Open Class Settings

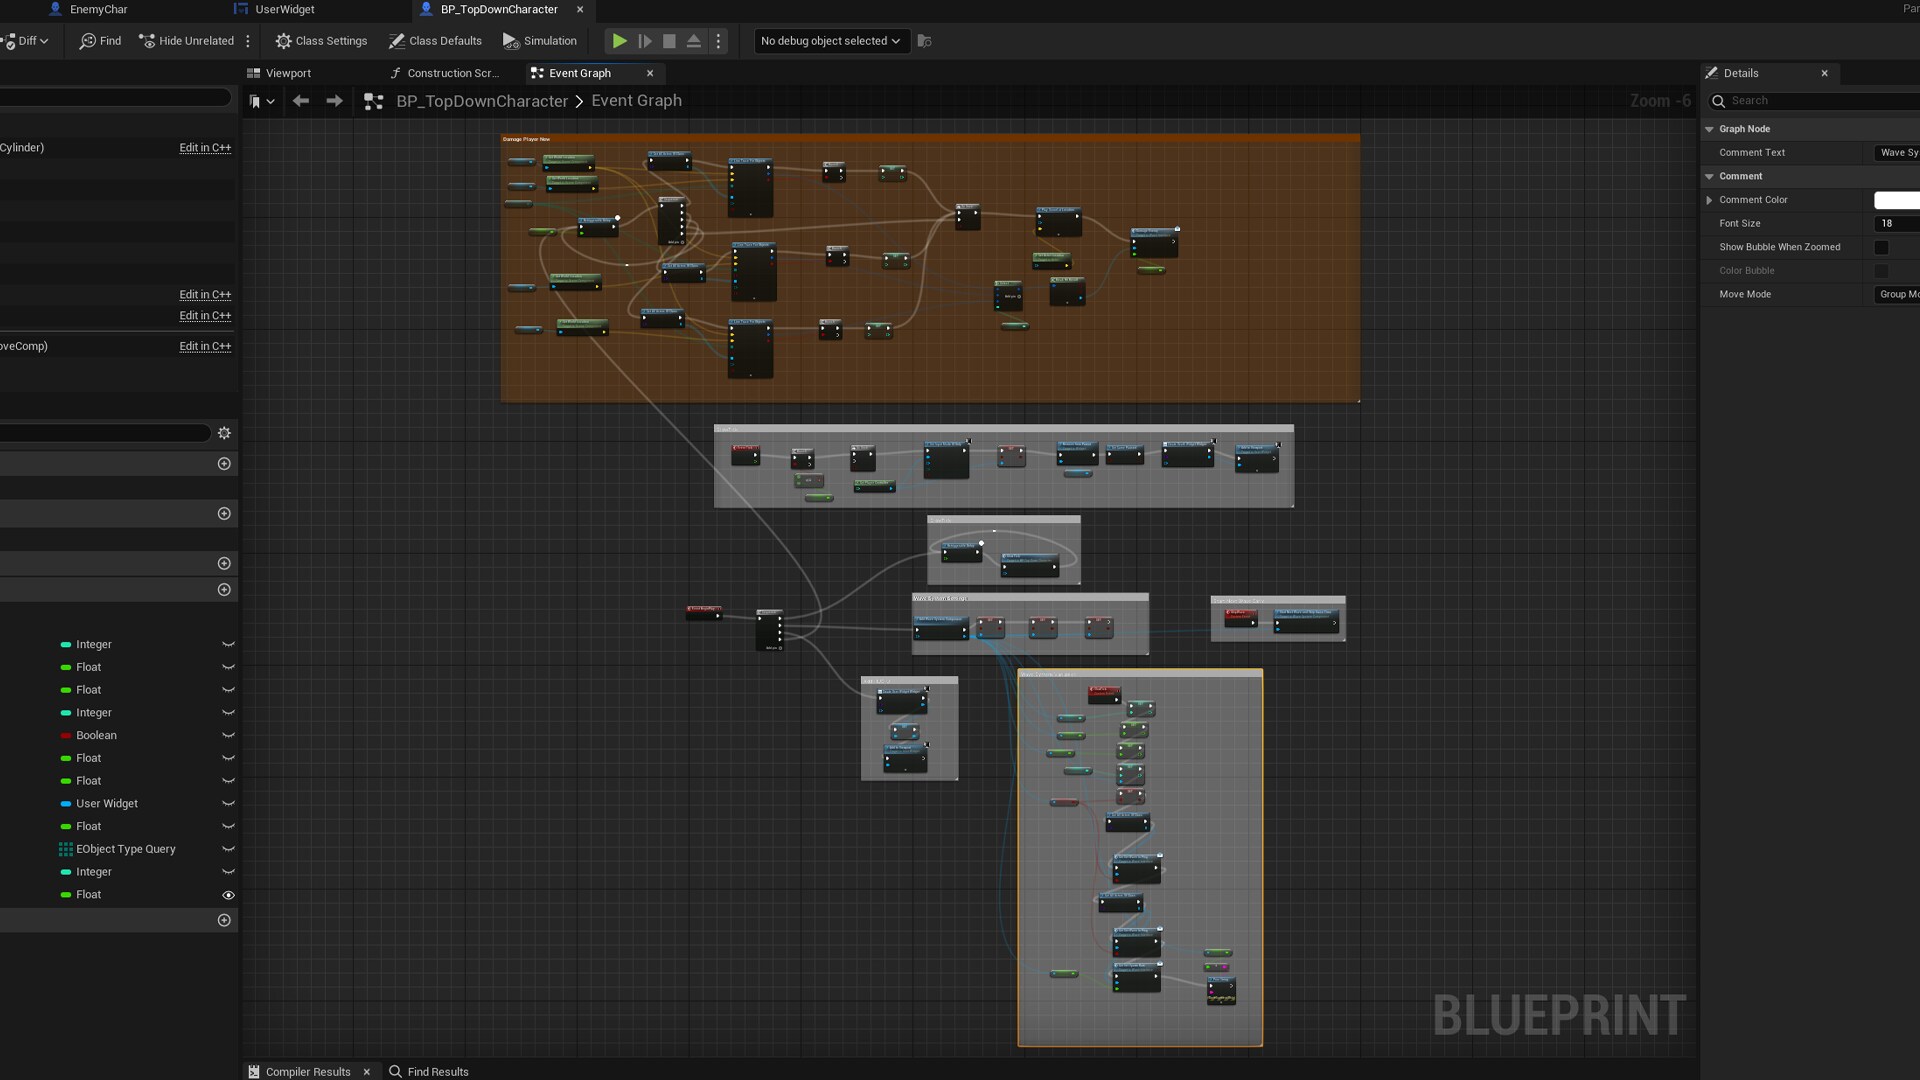[321, 41]
